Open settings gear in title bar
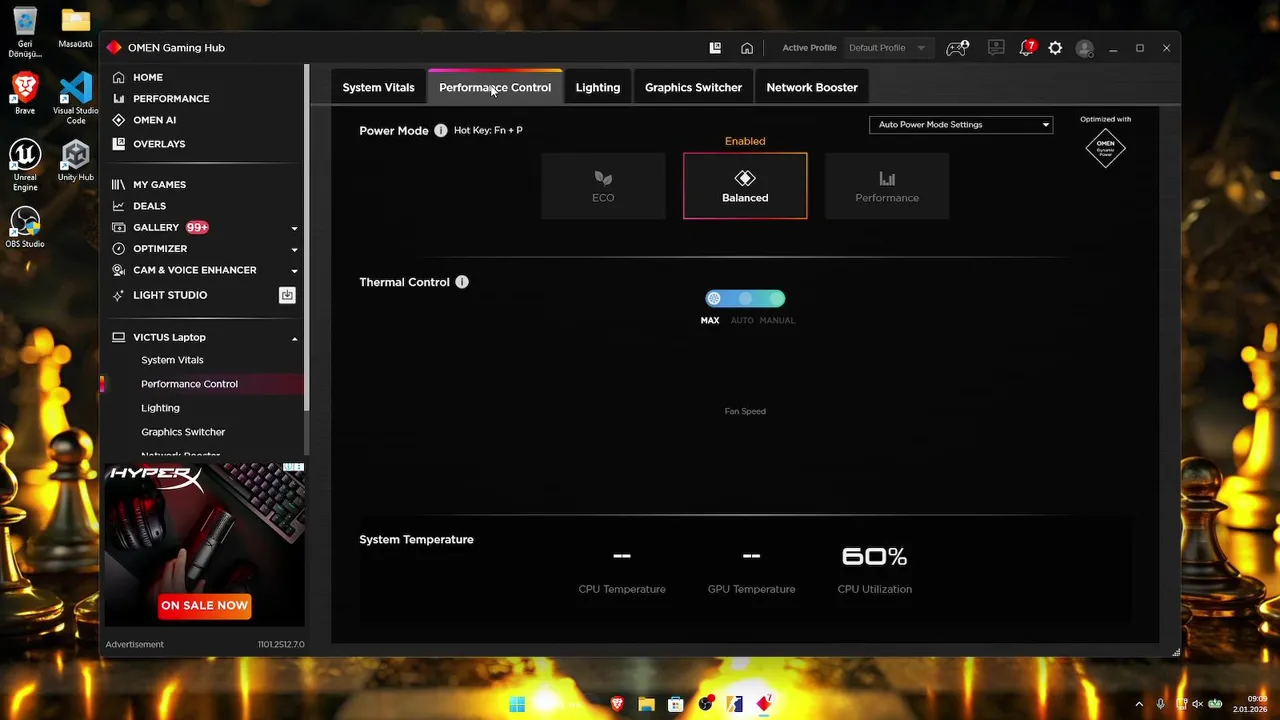 [x=1055, y=48]
